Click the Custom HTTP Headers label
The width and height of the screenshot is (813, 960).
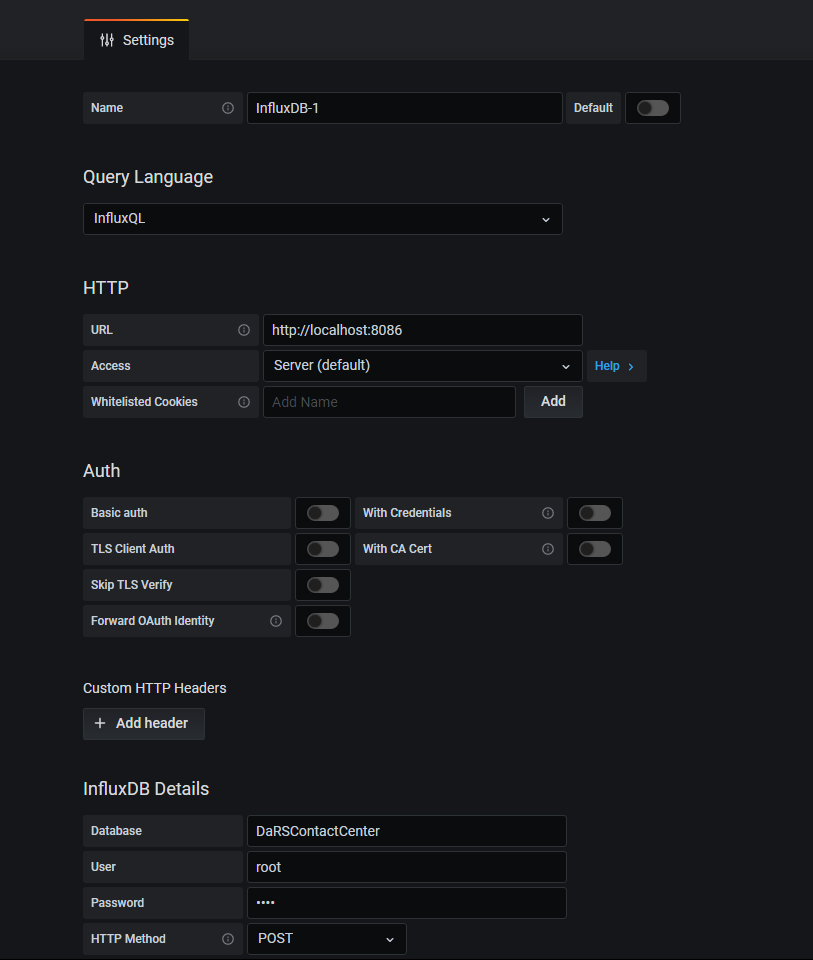pyautogui.click(x=155, y=688)
